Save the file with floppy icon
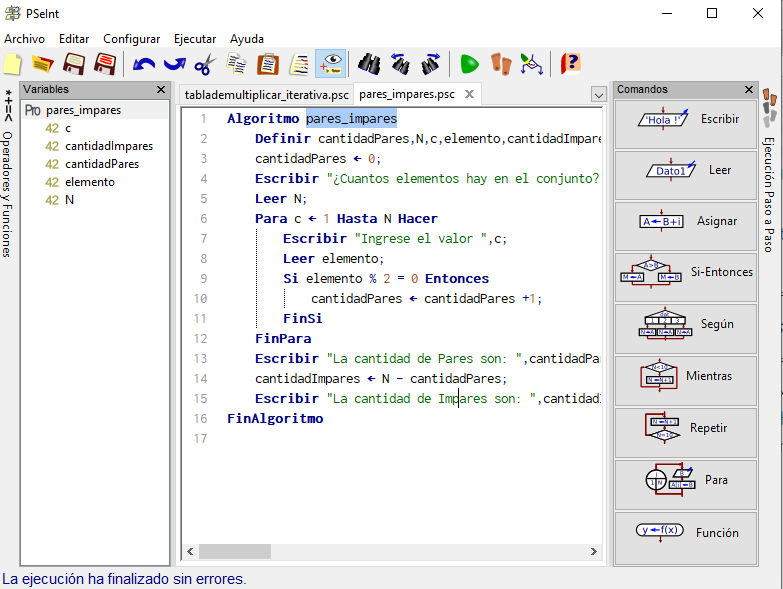This screenshot has width=783, height=589. [74, 64]
